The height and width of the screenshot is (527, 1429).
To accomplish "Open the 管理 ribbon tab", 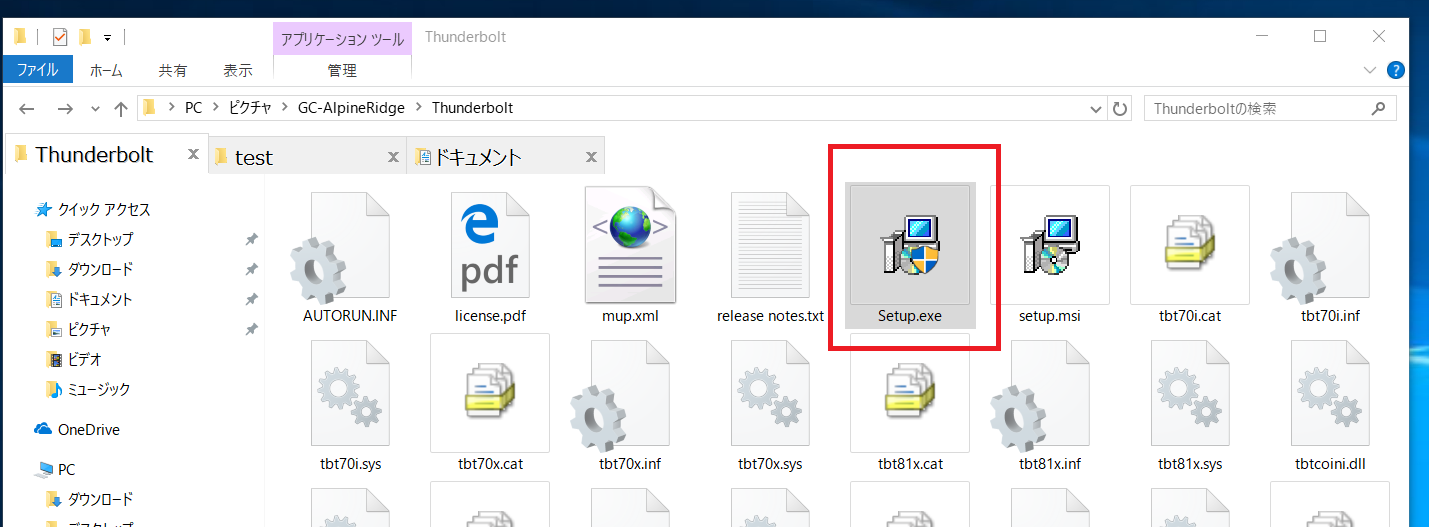I will pyautogui.click(x=342, y=71).
